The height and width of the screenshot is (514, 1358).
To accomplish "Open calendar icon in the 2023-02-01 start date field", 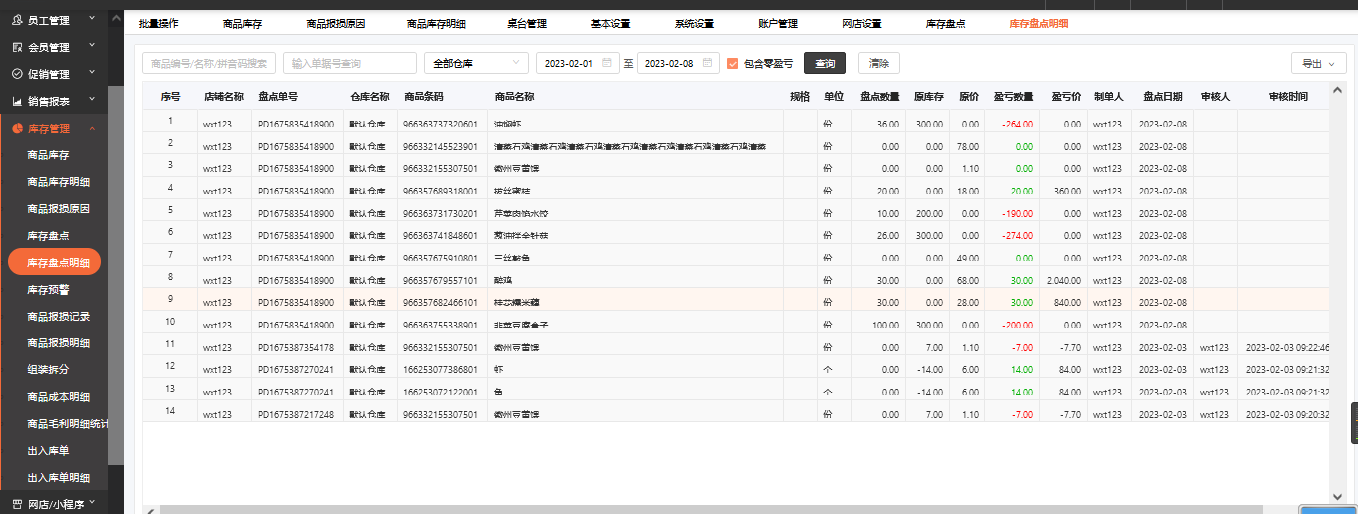I will (606, 63).
